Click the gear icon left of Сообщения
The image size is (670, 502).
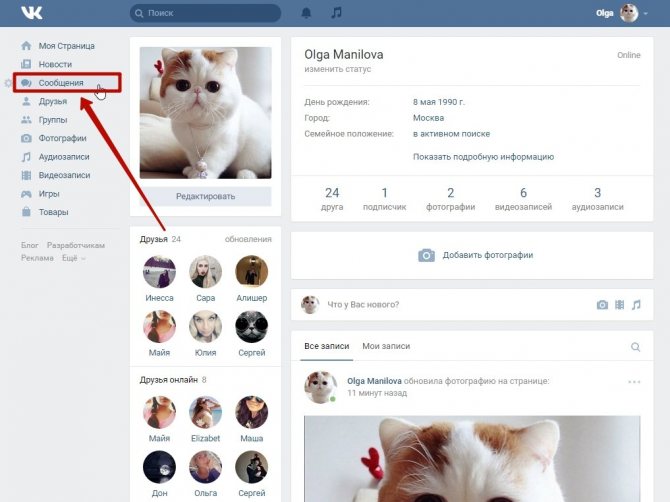tap(8, 83)
